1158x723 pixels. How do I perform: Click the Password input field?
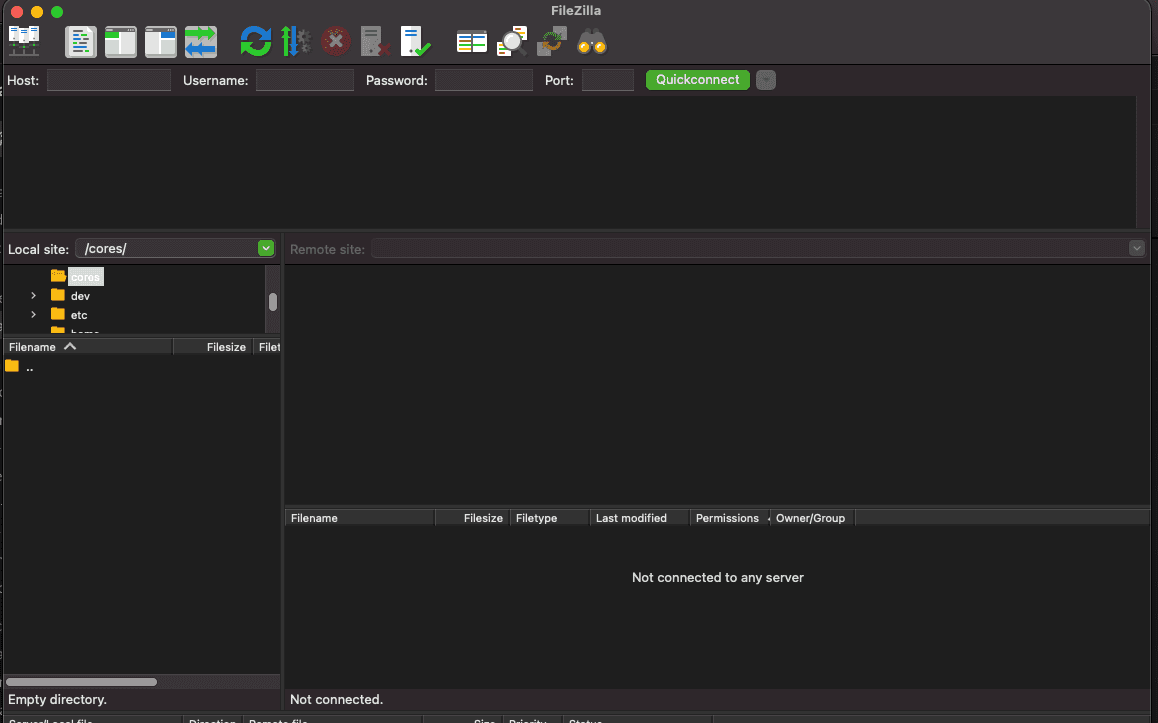point(484,80)
